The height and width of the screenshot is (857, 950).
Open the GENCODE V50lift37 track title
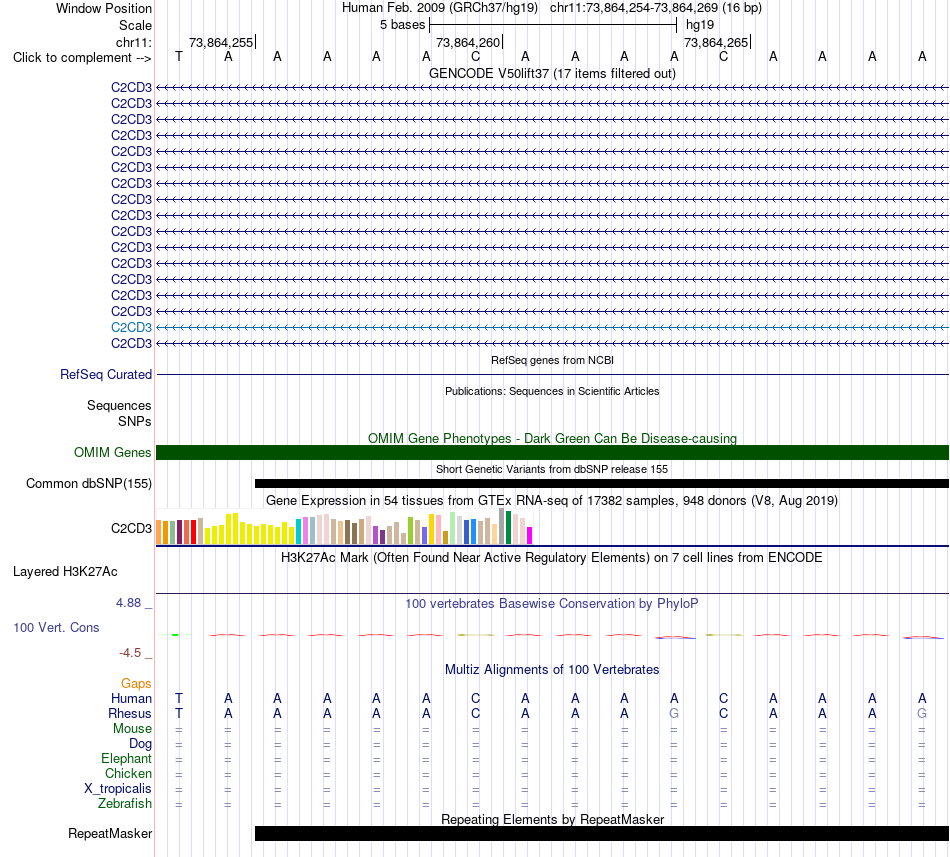pos(552,73)
